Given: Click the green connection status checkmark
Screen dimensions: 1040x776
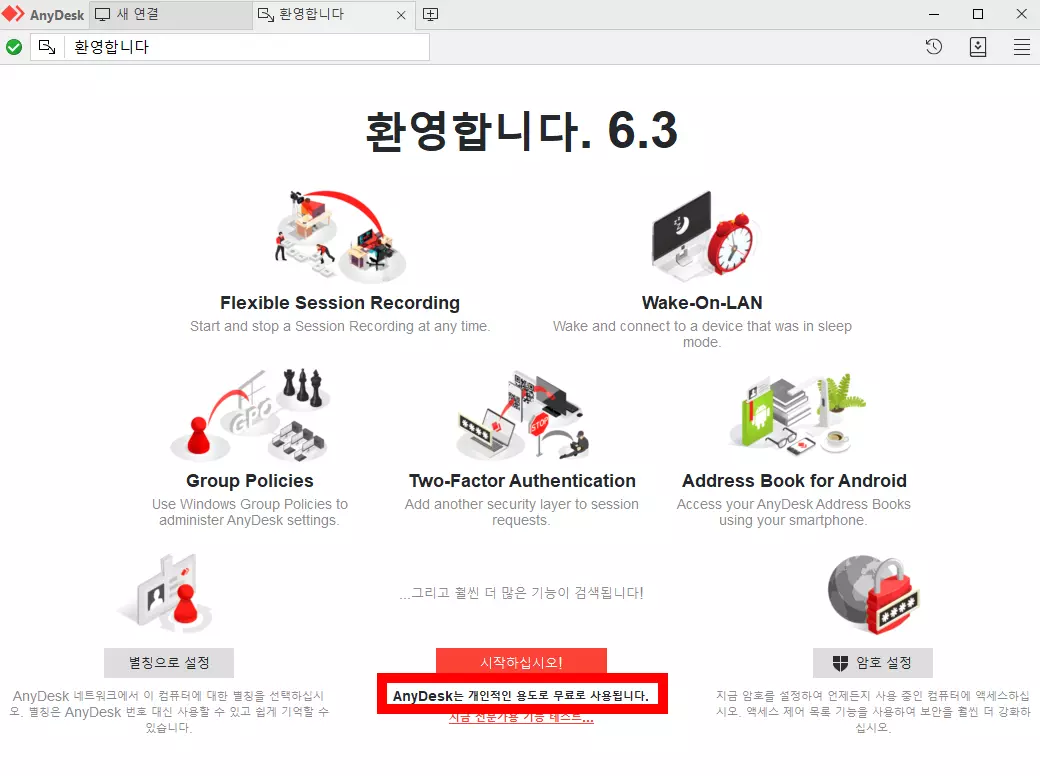Looking at the screenshot, I should tap(14, 47).
